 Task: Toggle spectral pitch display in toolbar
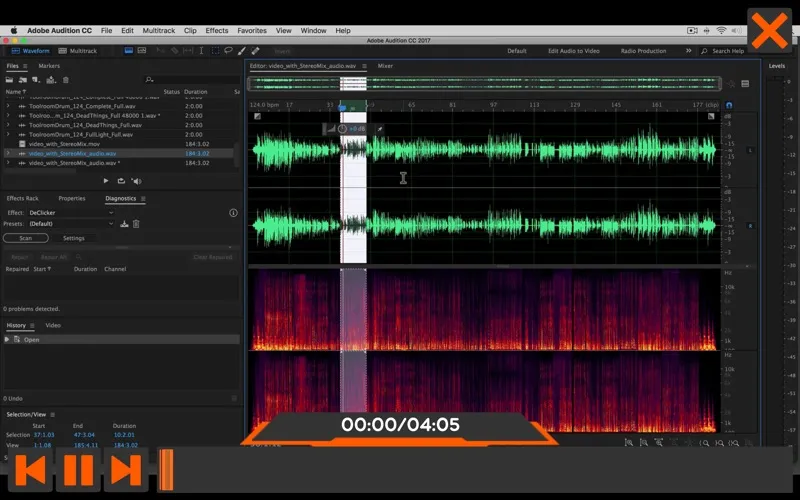point(142,51)
